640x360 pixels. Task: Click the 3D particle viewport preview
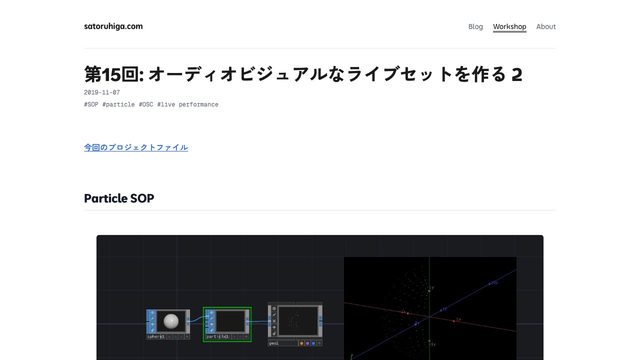(x=430, y=308)
